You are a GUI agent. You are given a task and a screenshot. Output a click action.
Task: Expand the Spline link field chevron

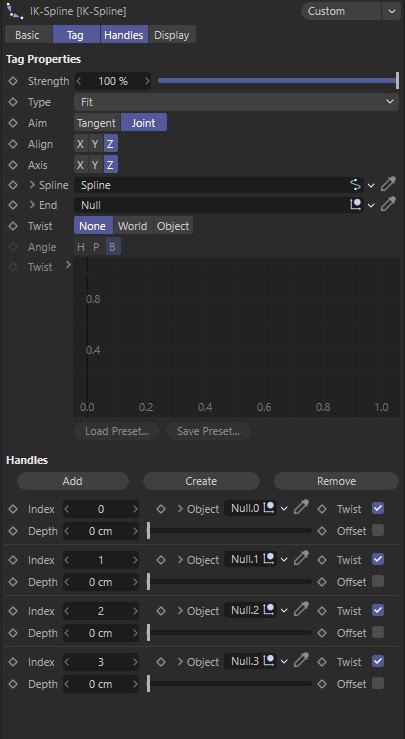[32, 185]
